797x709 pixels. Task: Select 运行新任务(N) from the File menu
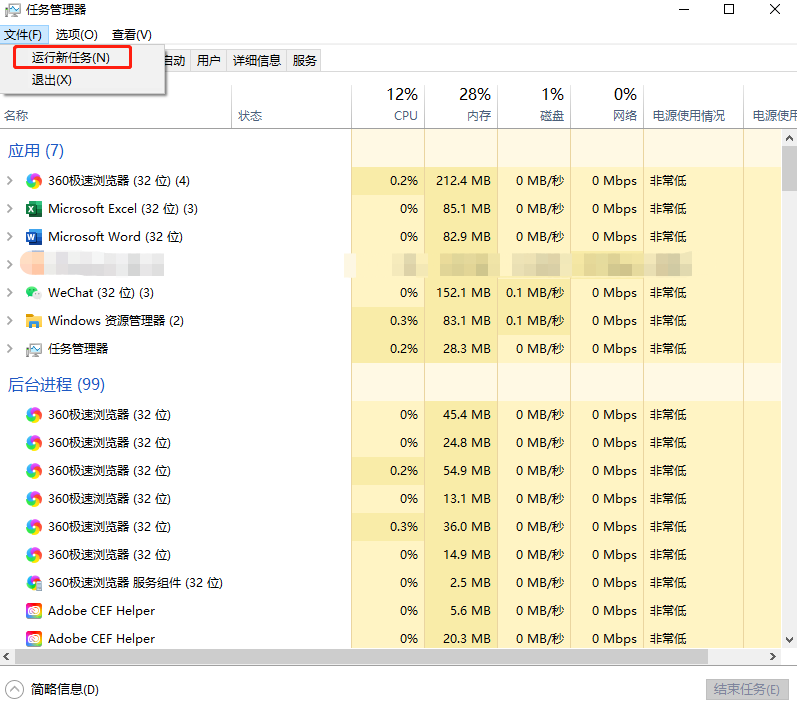coord(70,58)
